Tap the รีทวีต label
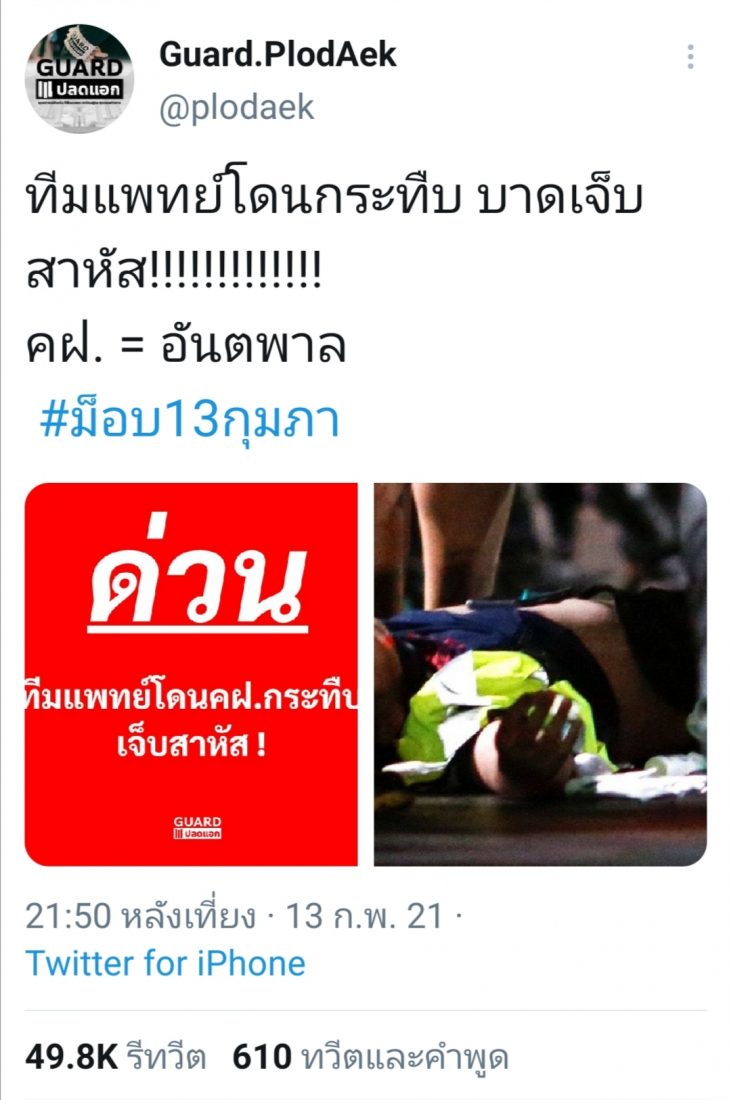 [166, 1057]
